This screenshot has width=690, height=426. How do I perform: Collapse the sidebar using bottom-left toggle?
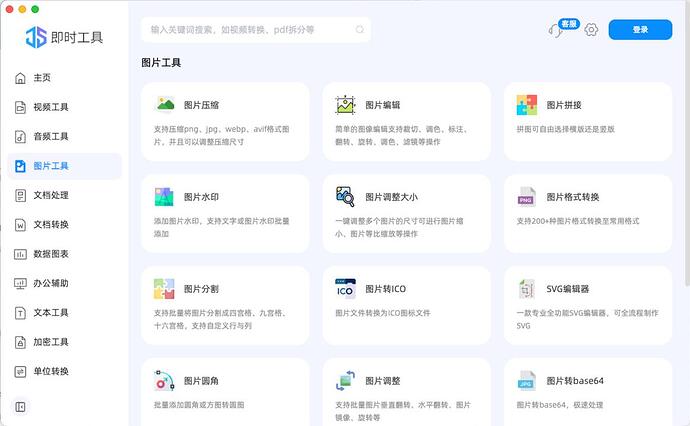click(x=21, y=406)
